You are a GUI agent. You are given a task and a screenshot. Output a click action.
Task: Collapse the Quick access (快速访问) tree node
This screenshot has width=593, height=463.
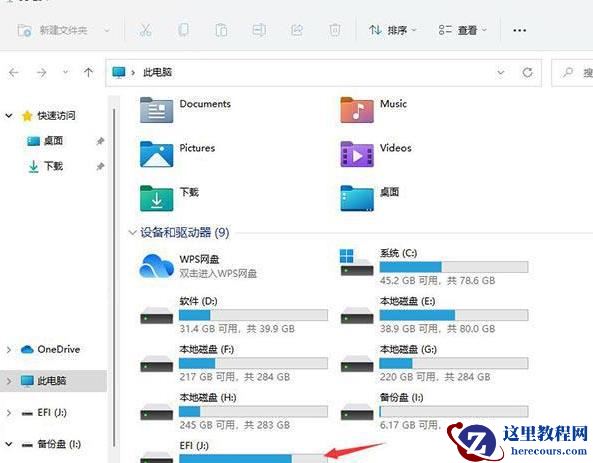pos(9,115)
